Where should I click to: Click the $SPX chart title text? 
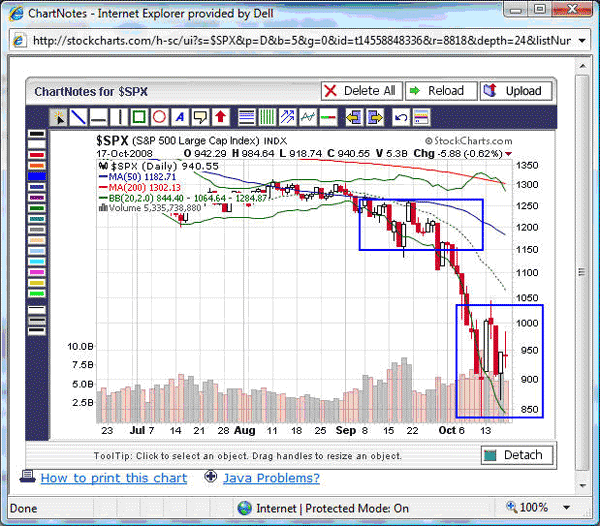(112, 141)
